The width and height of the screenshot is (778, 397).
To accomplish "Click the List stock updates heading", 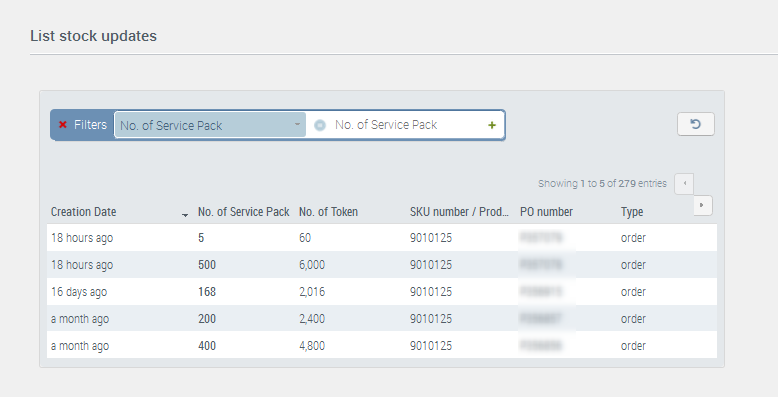I will coord(93,36).
